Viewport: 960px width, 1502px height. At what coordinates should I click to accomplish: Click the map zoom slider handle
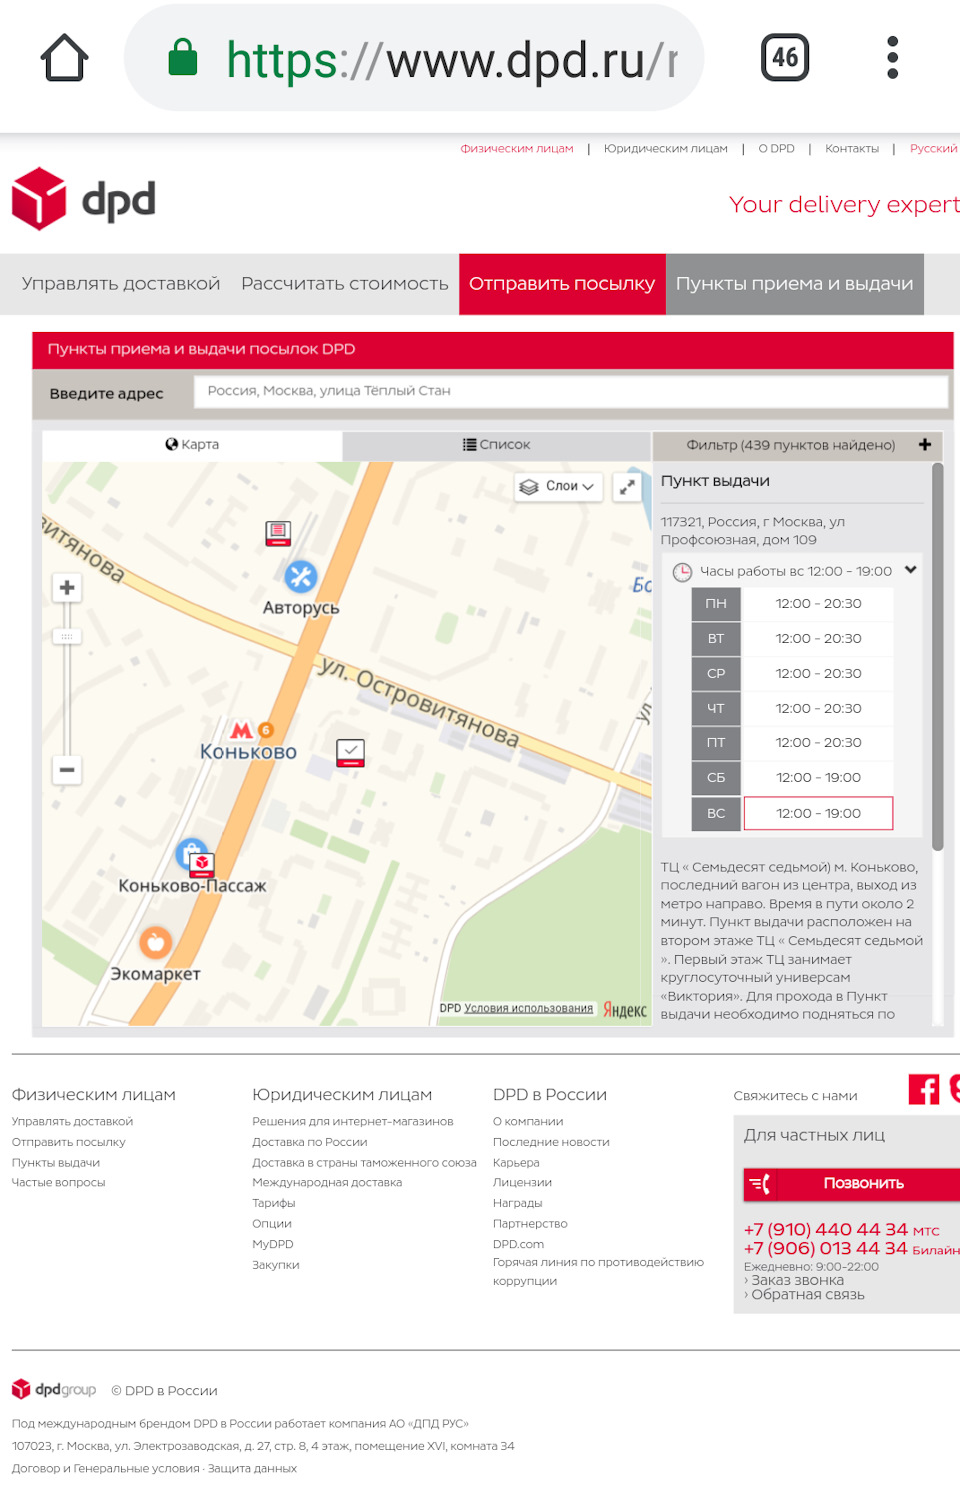(67, 636)
